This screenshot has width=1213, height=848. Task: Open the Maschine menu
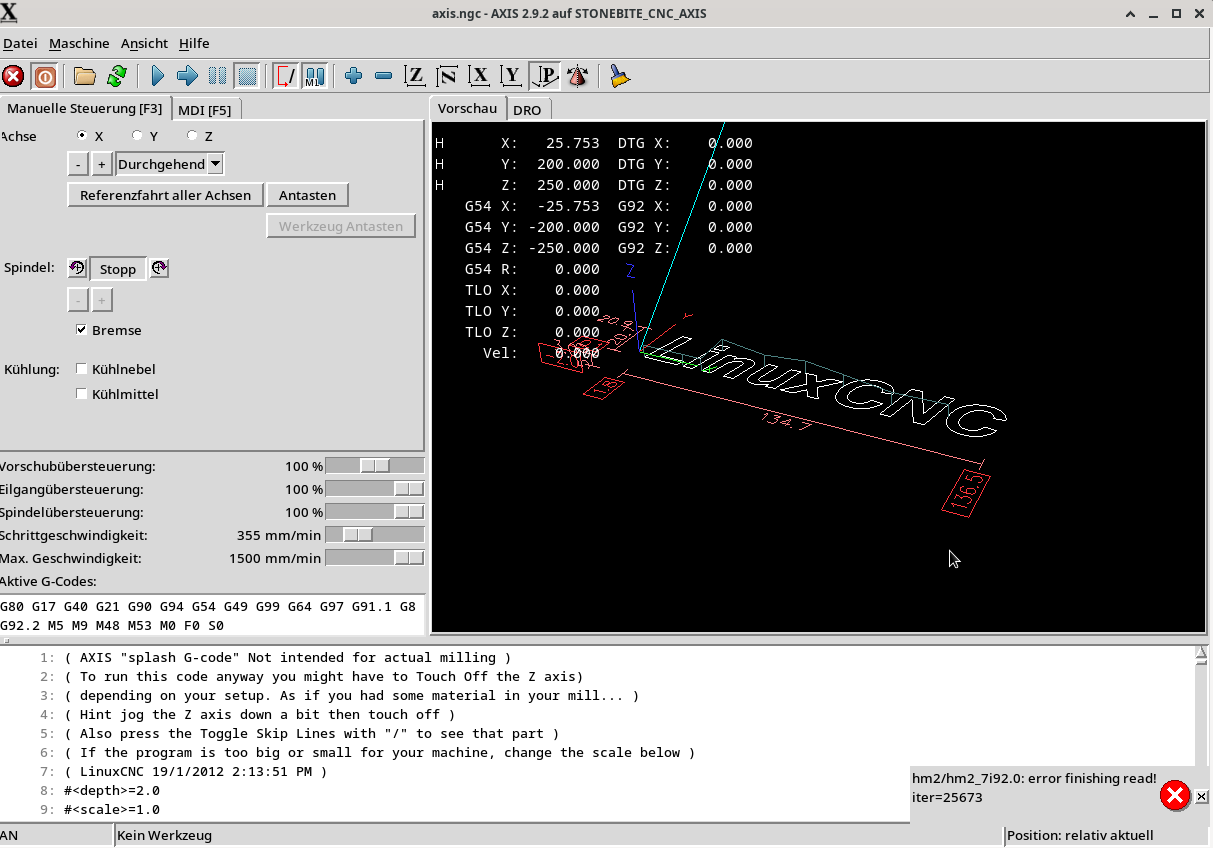tap(79, 43)
